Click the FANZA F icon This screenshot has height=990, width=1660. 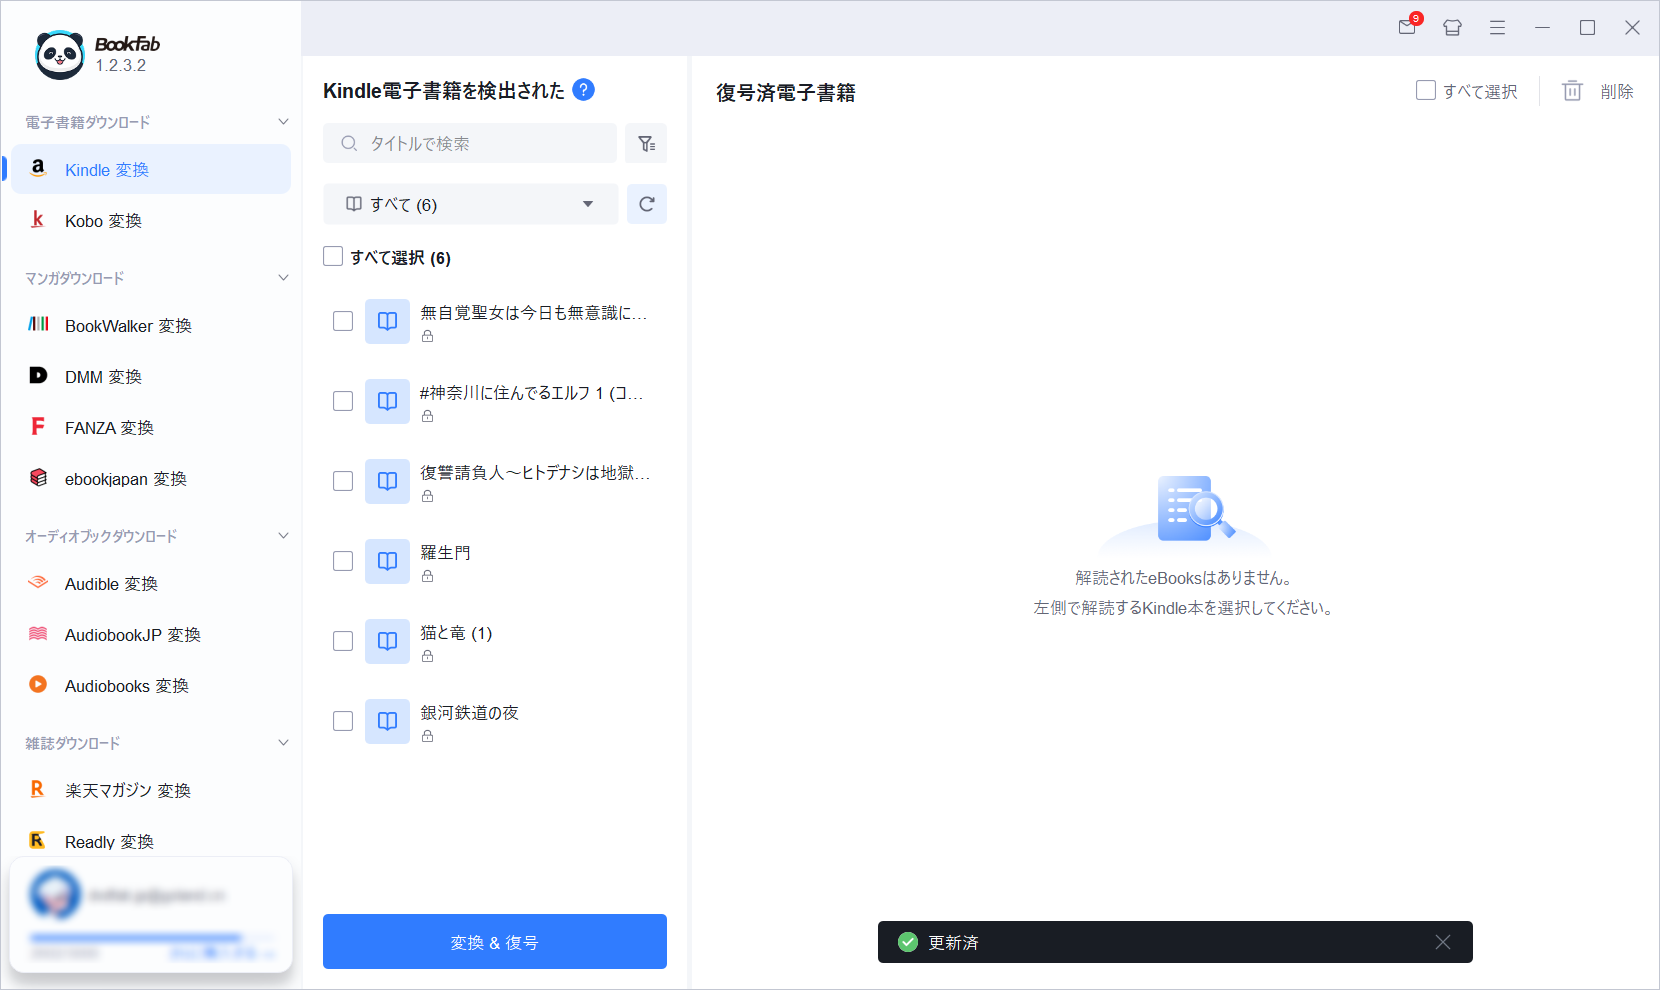click(38, 426)
